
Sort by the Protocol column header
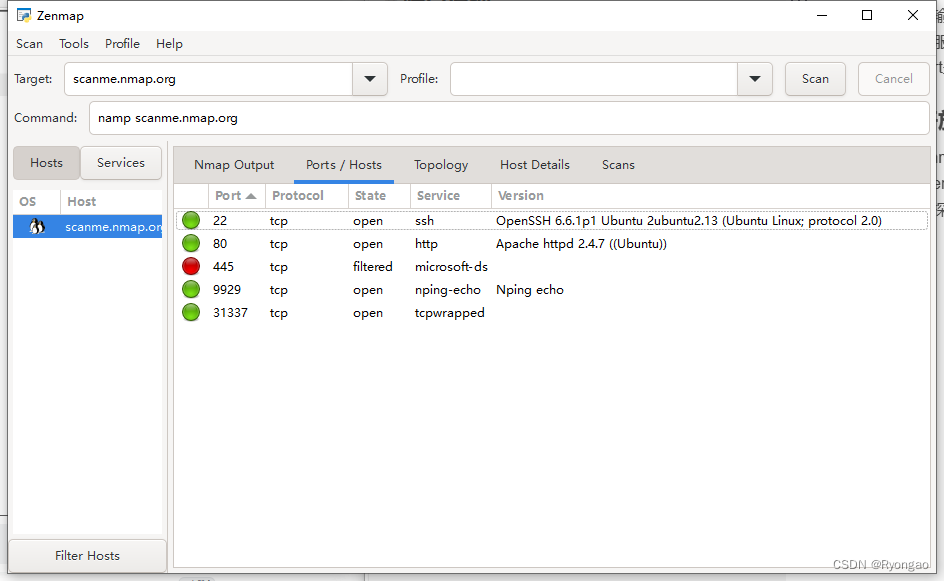[x=307, y=196]
